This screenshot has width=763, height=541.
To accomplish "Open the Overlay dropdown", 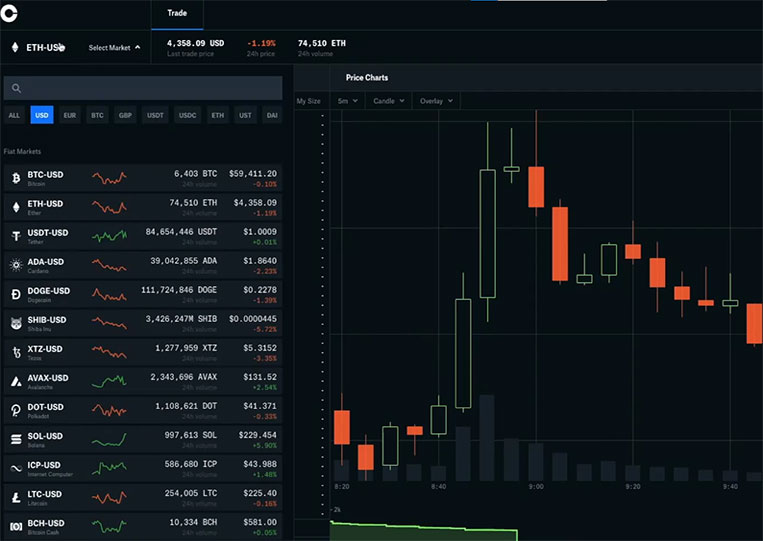I will click(436, 101).
